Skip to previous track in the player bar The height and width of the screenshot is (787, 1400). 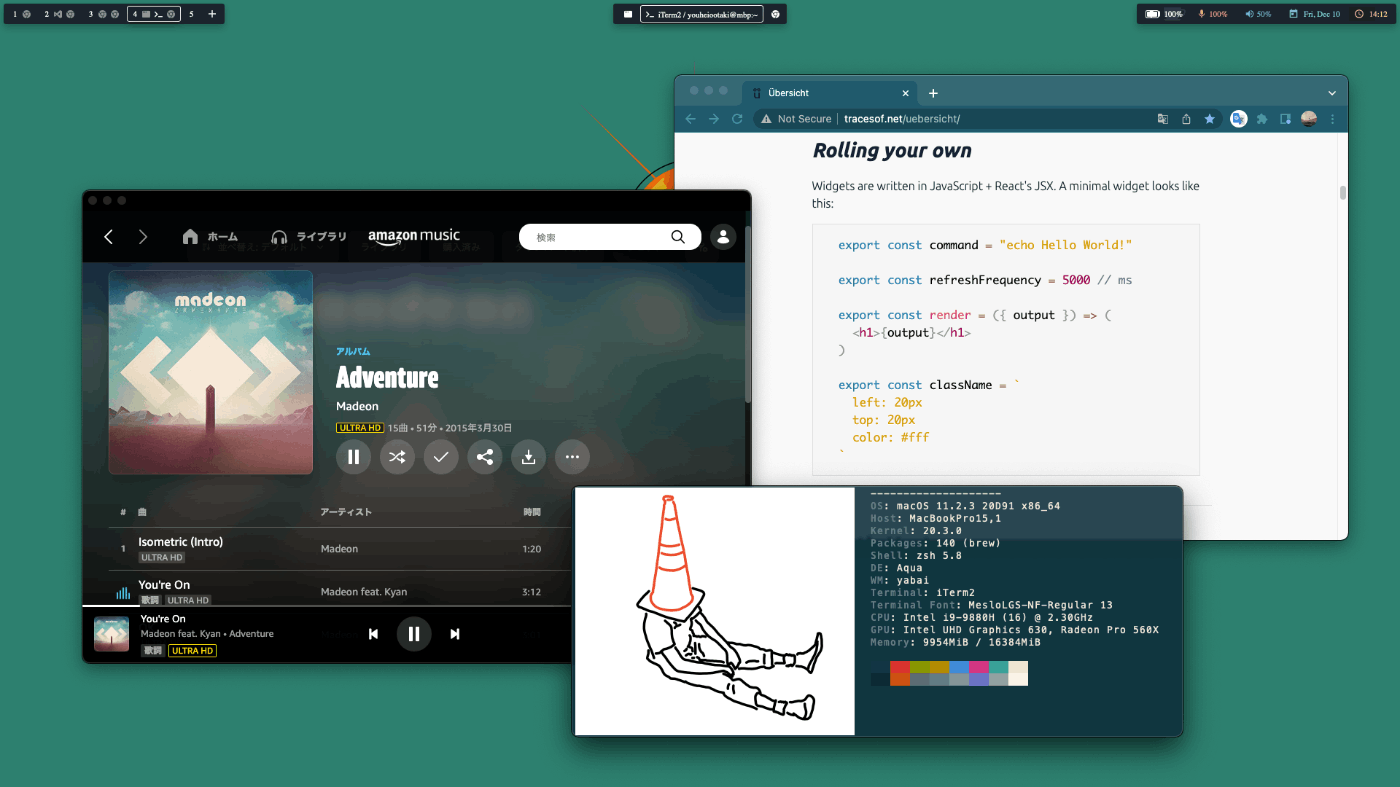pos(373,634)
